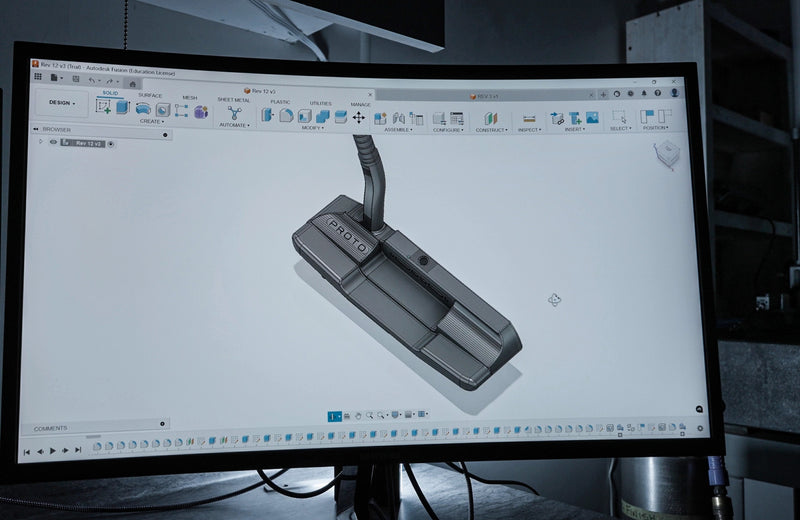Expand the Rev 12 v3 tree node

(41, 141)
